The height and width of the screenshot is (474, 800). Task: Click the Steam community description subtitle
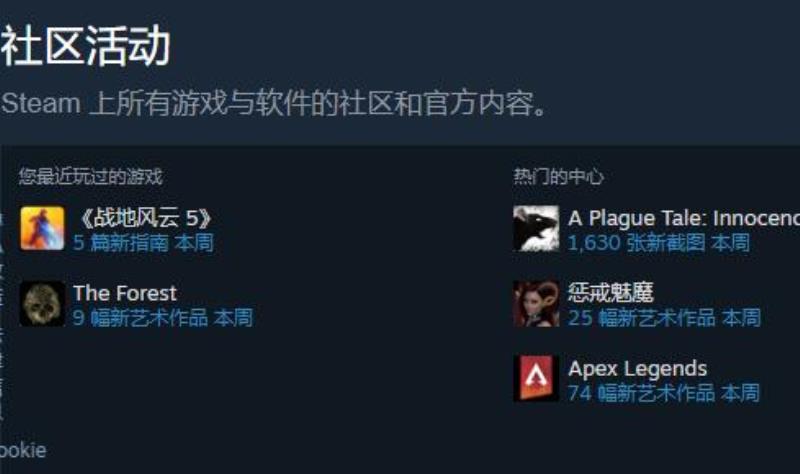pyautogui.click(x=274, y=104)
